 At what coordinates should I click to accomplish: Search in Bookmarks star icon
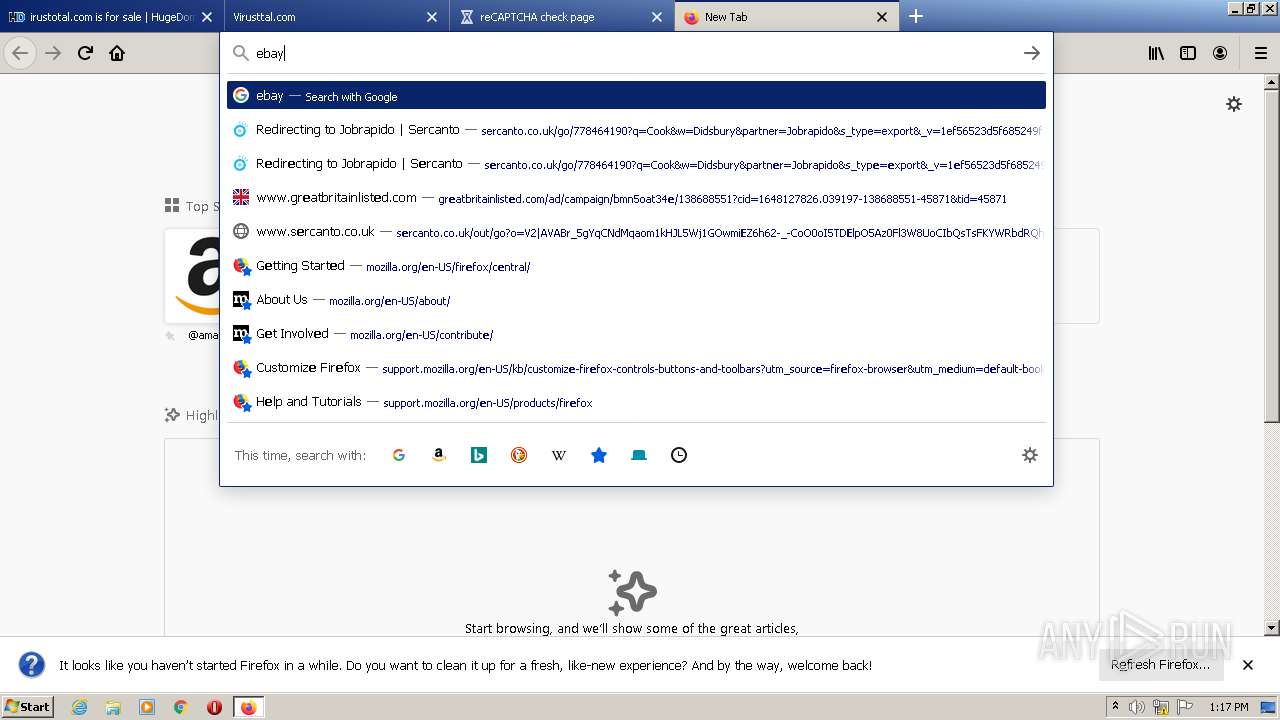point(599,455)
